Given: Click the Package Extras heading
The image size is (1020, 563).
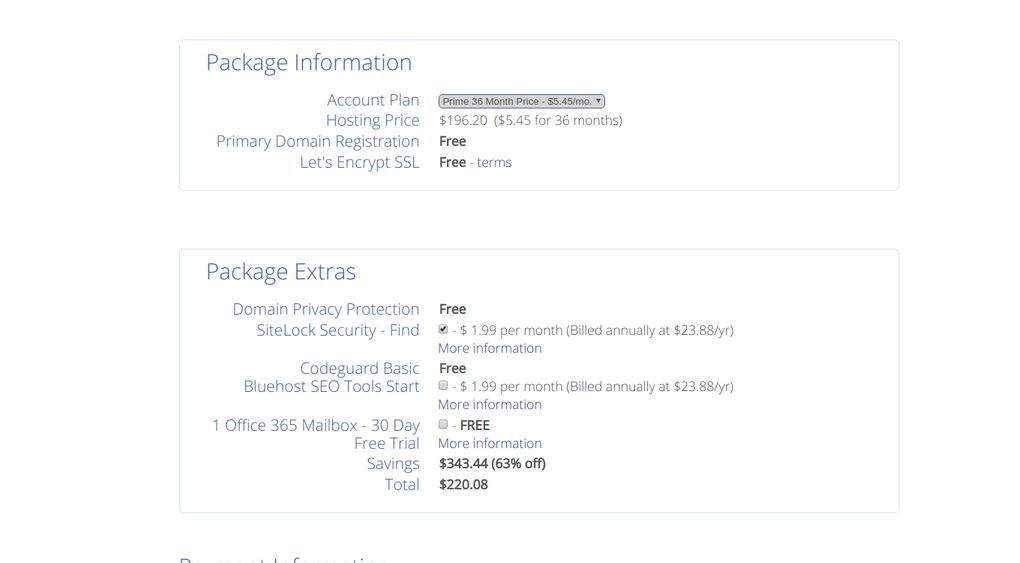Looking at the screenshot, I should click(x=281, y=271).
